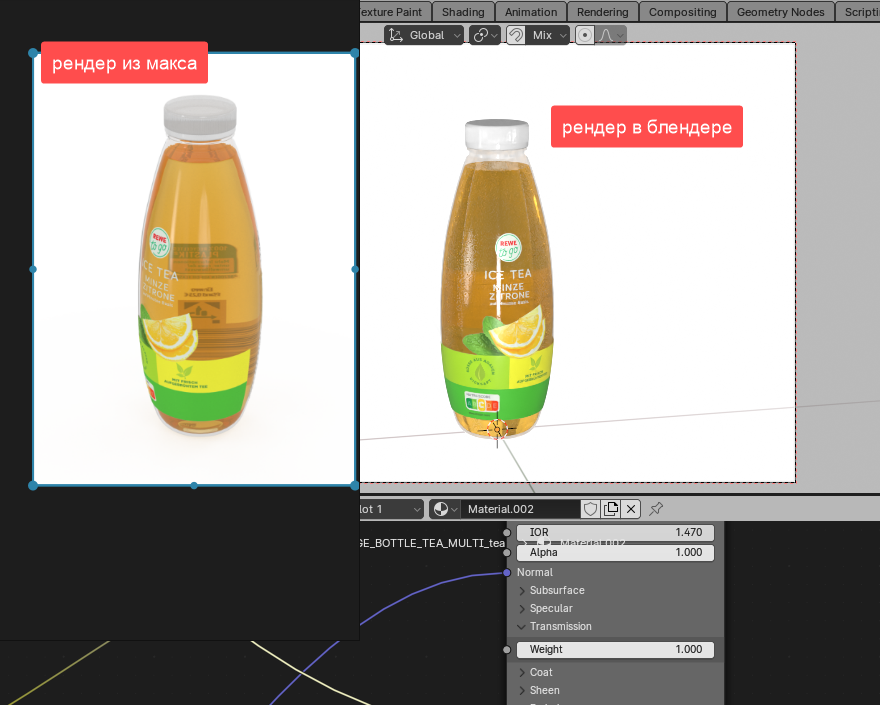
Task: Unlink material with the X icon
Action: click(631, 509)
